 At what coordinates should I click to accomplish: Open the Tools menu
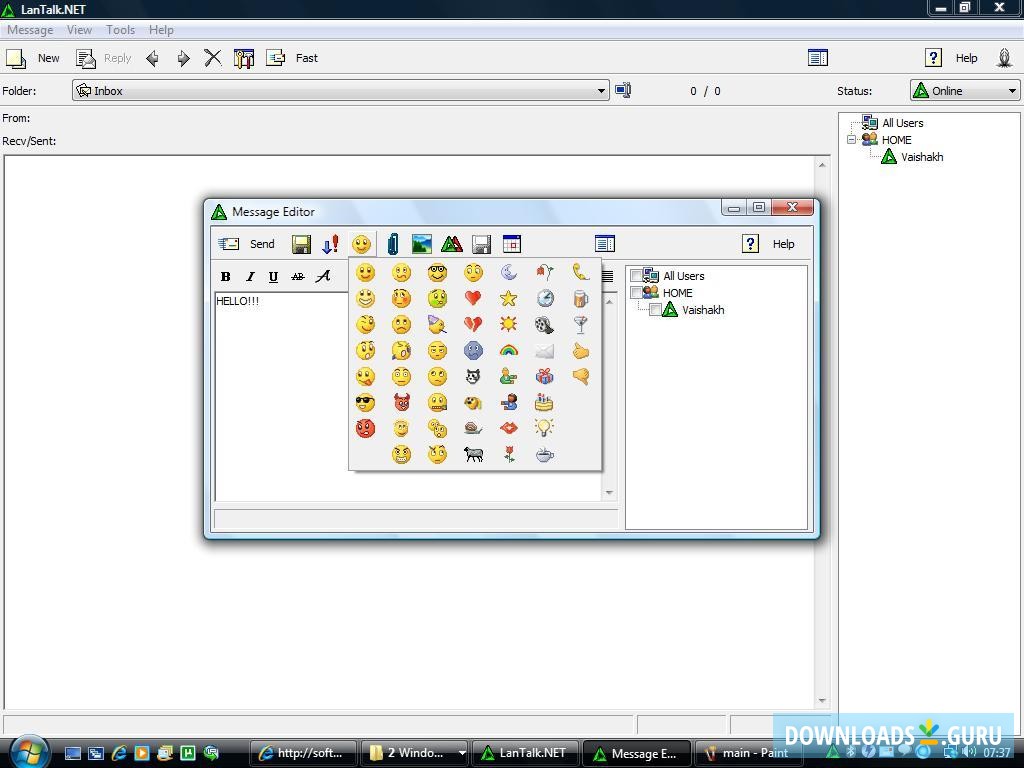coord(120,30)
